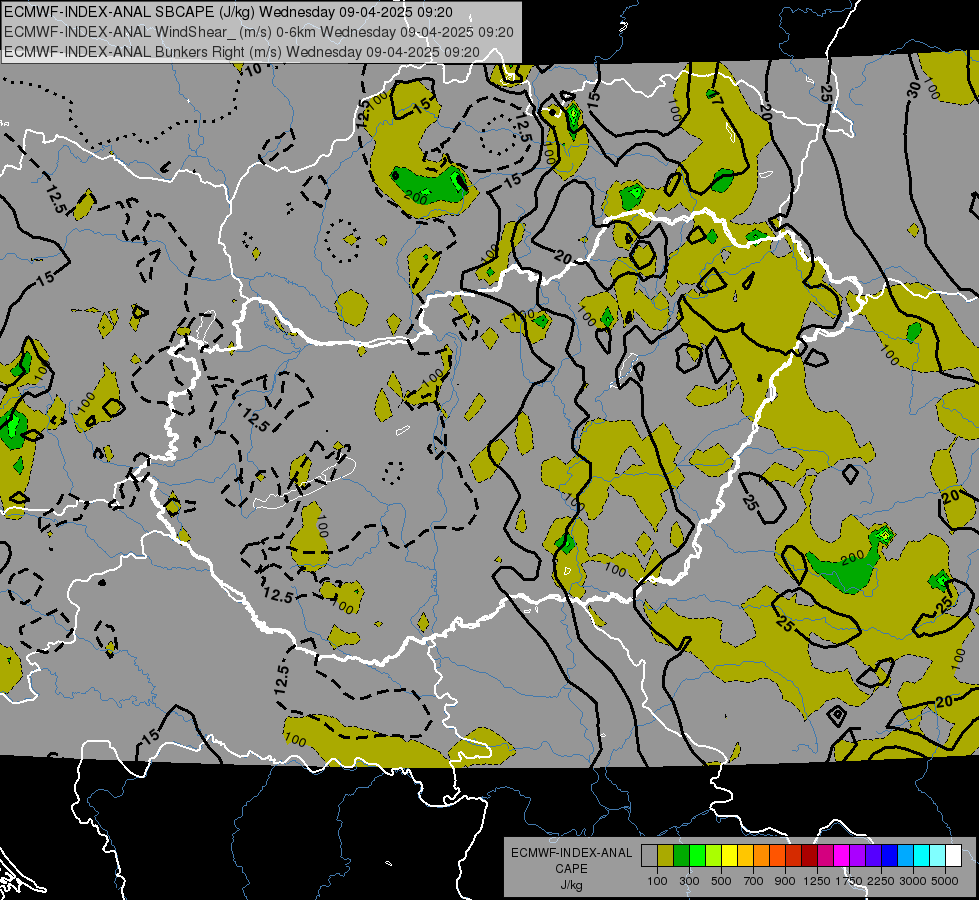Click the SBCAPE title line
This screenshot has height=900, width=979.
coord(229,12)
